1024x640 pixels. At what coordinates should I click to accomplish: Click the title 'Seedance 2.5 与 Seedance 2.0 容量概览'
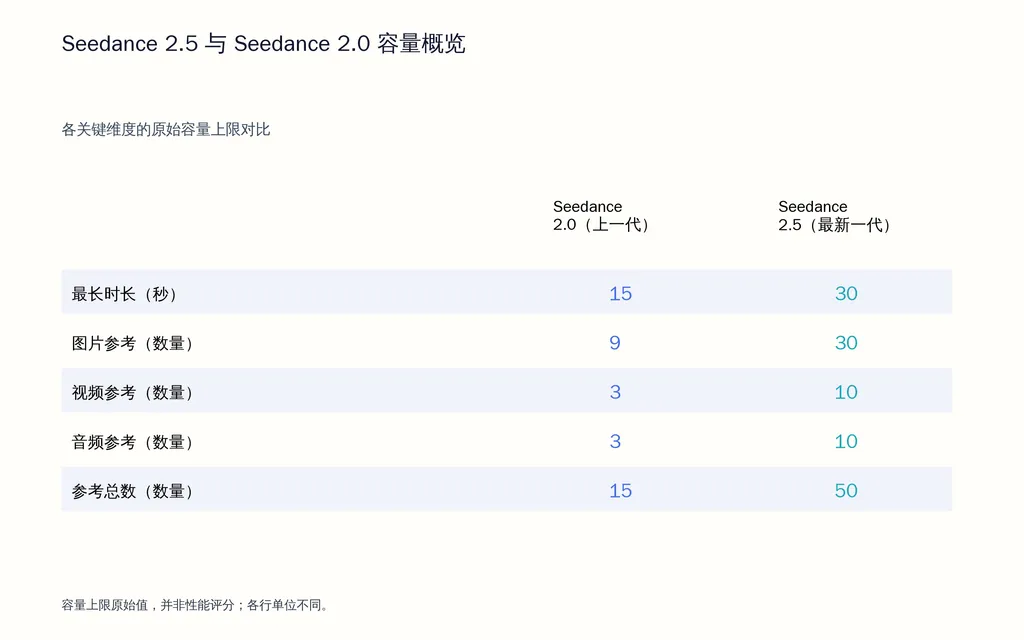click(x=263, y=44)
